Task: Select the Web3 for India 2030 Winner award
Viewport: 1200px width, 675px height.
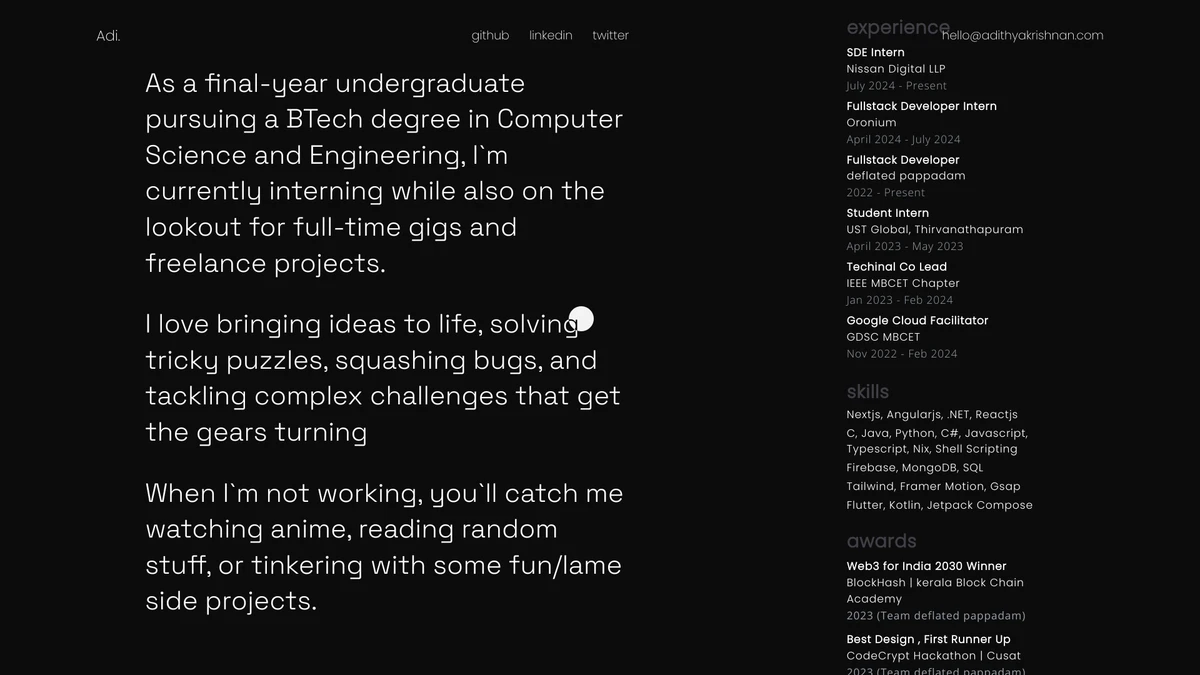Action: click(926, 566)
